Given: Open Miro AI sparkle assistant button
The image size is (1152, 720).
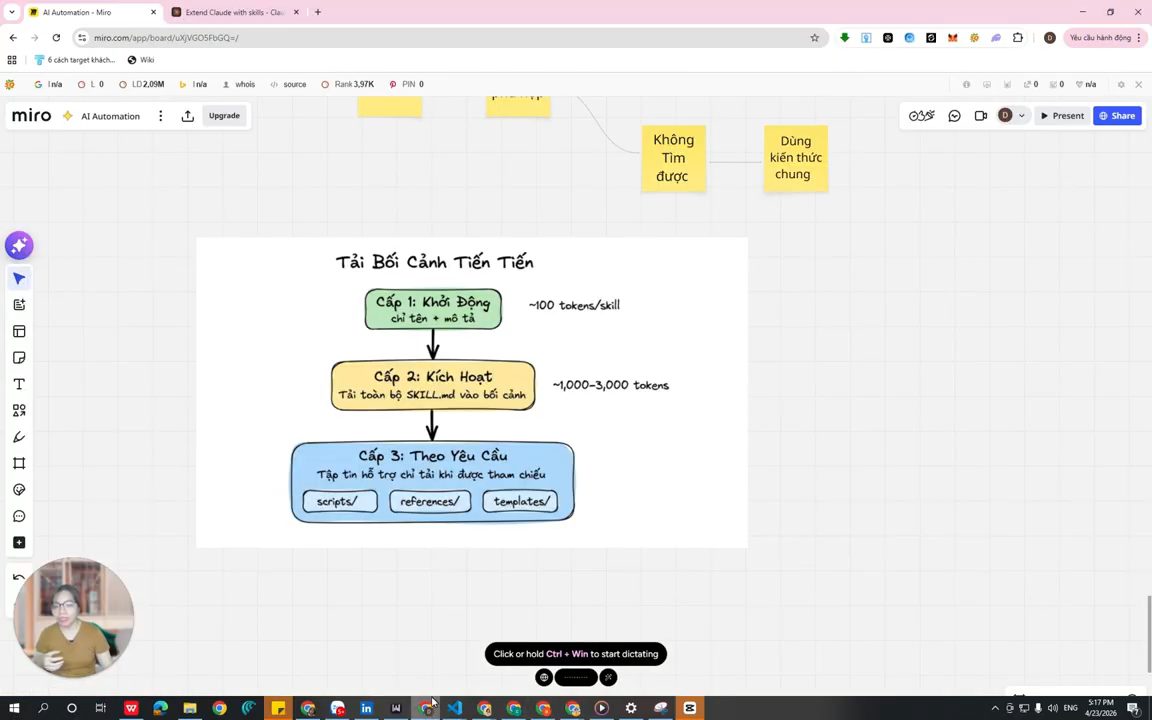Looking at the screenshot, I should [19, 245].
